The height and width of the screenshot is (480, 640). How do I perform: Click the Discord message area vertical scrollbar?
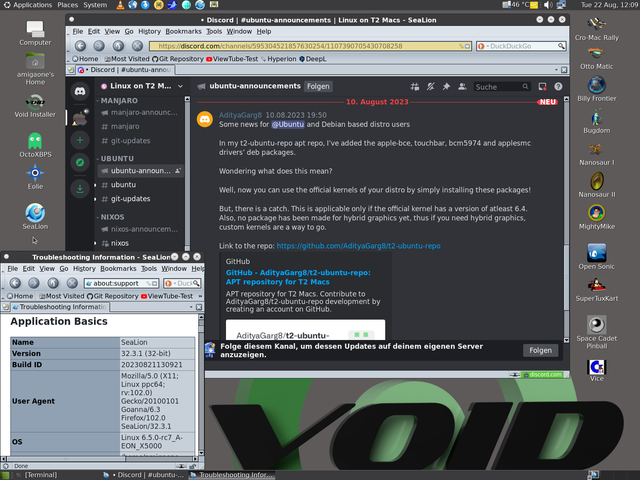[x=566, y=219]
